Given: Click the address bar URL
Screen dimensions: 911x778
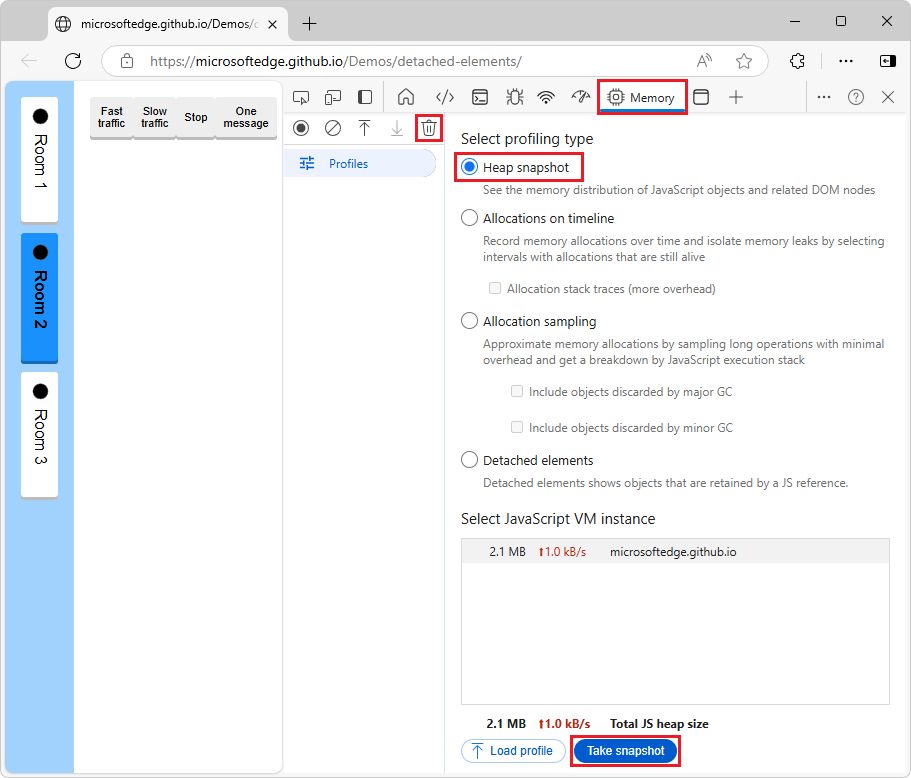Looking at the screenshot, I should 336,61.
